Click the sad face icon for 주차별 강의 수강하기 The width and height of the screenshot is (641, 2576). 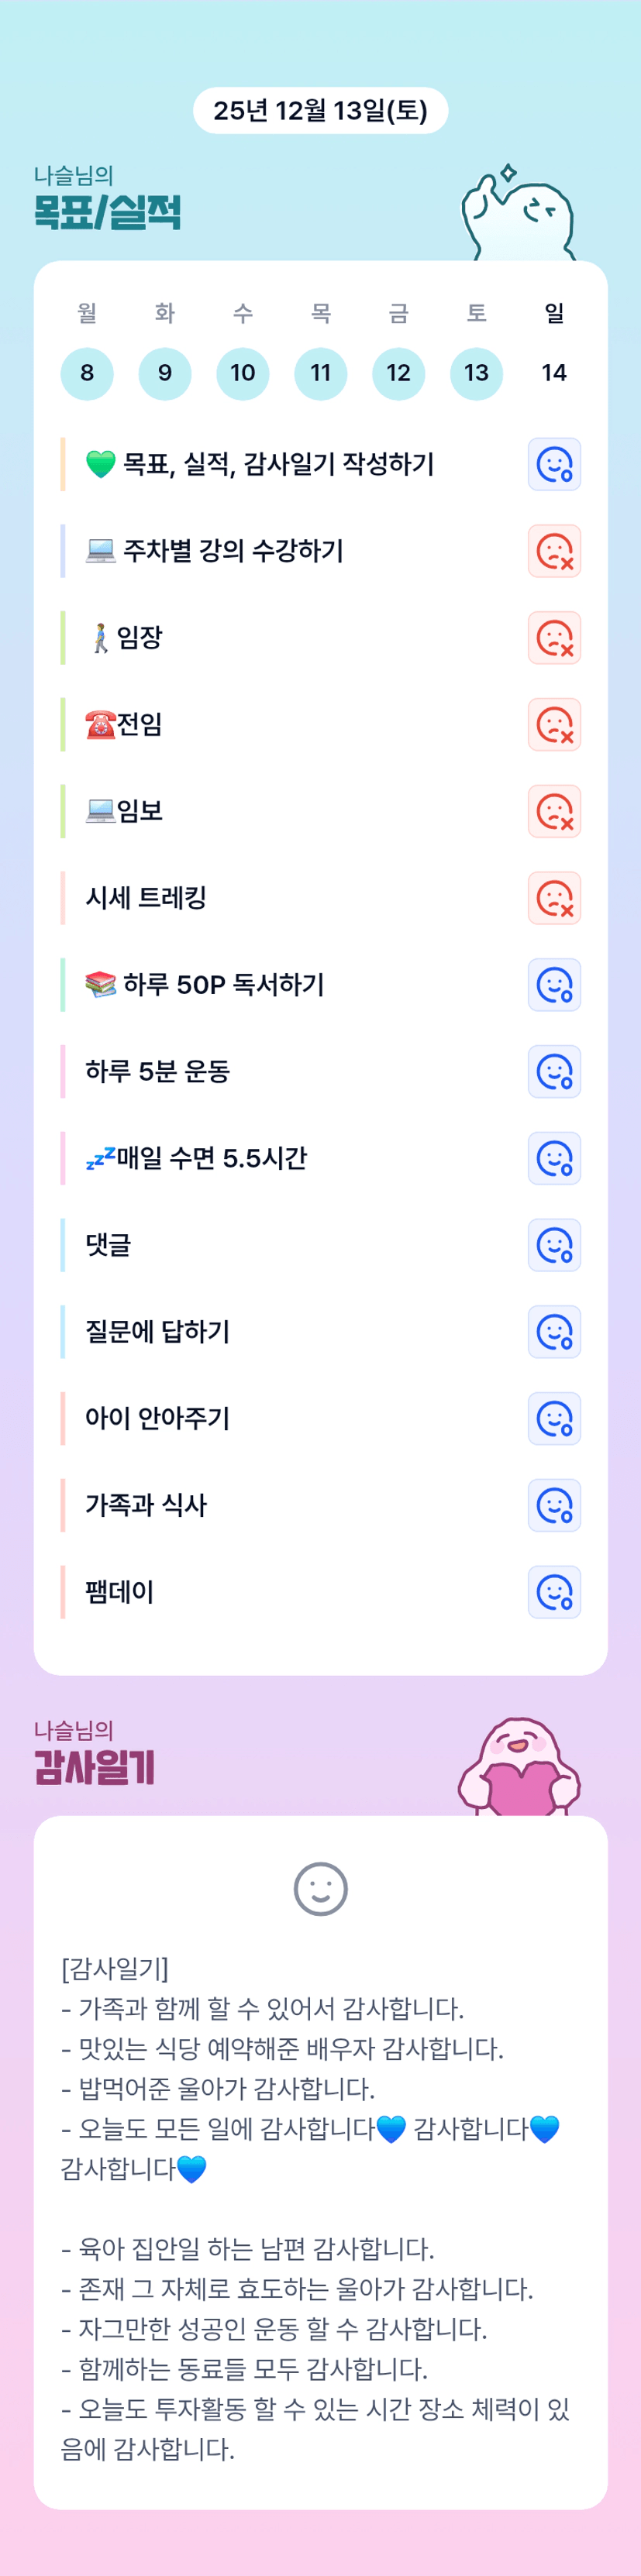point(554,551)
